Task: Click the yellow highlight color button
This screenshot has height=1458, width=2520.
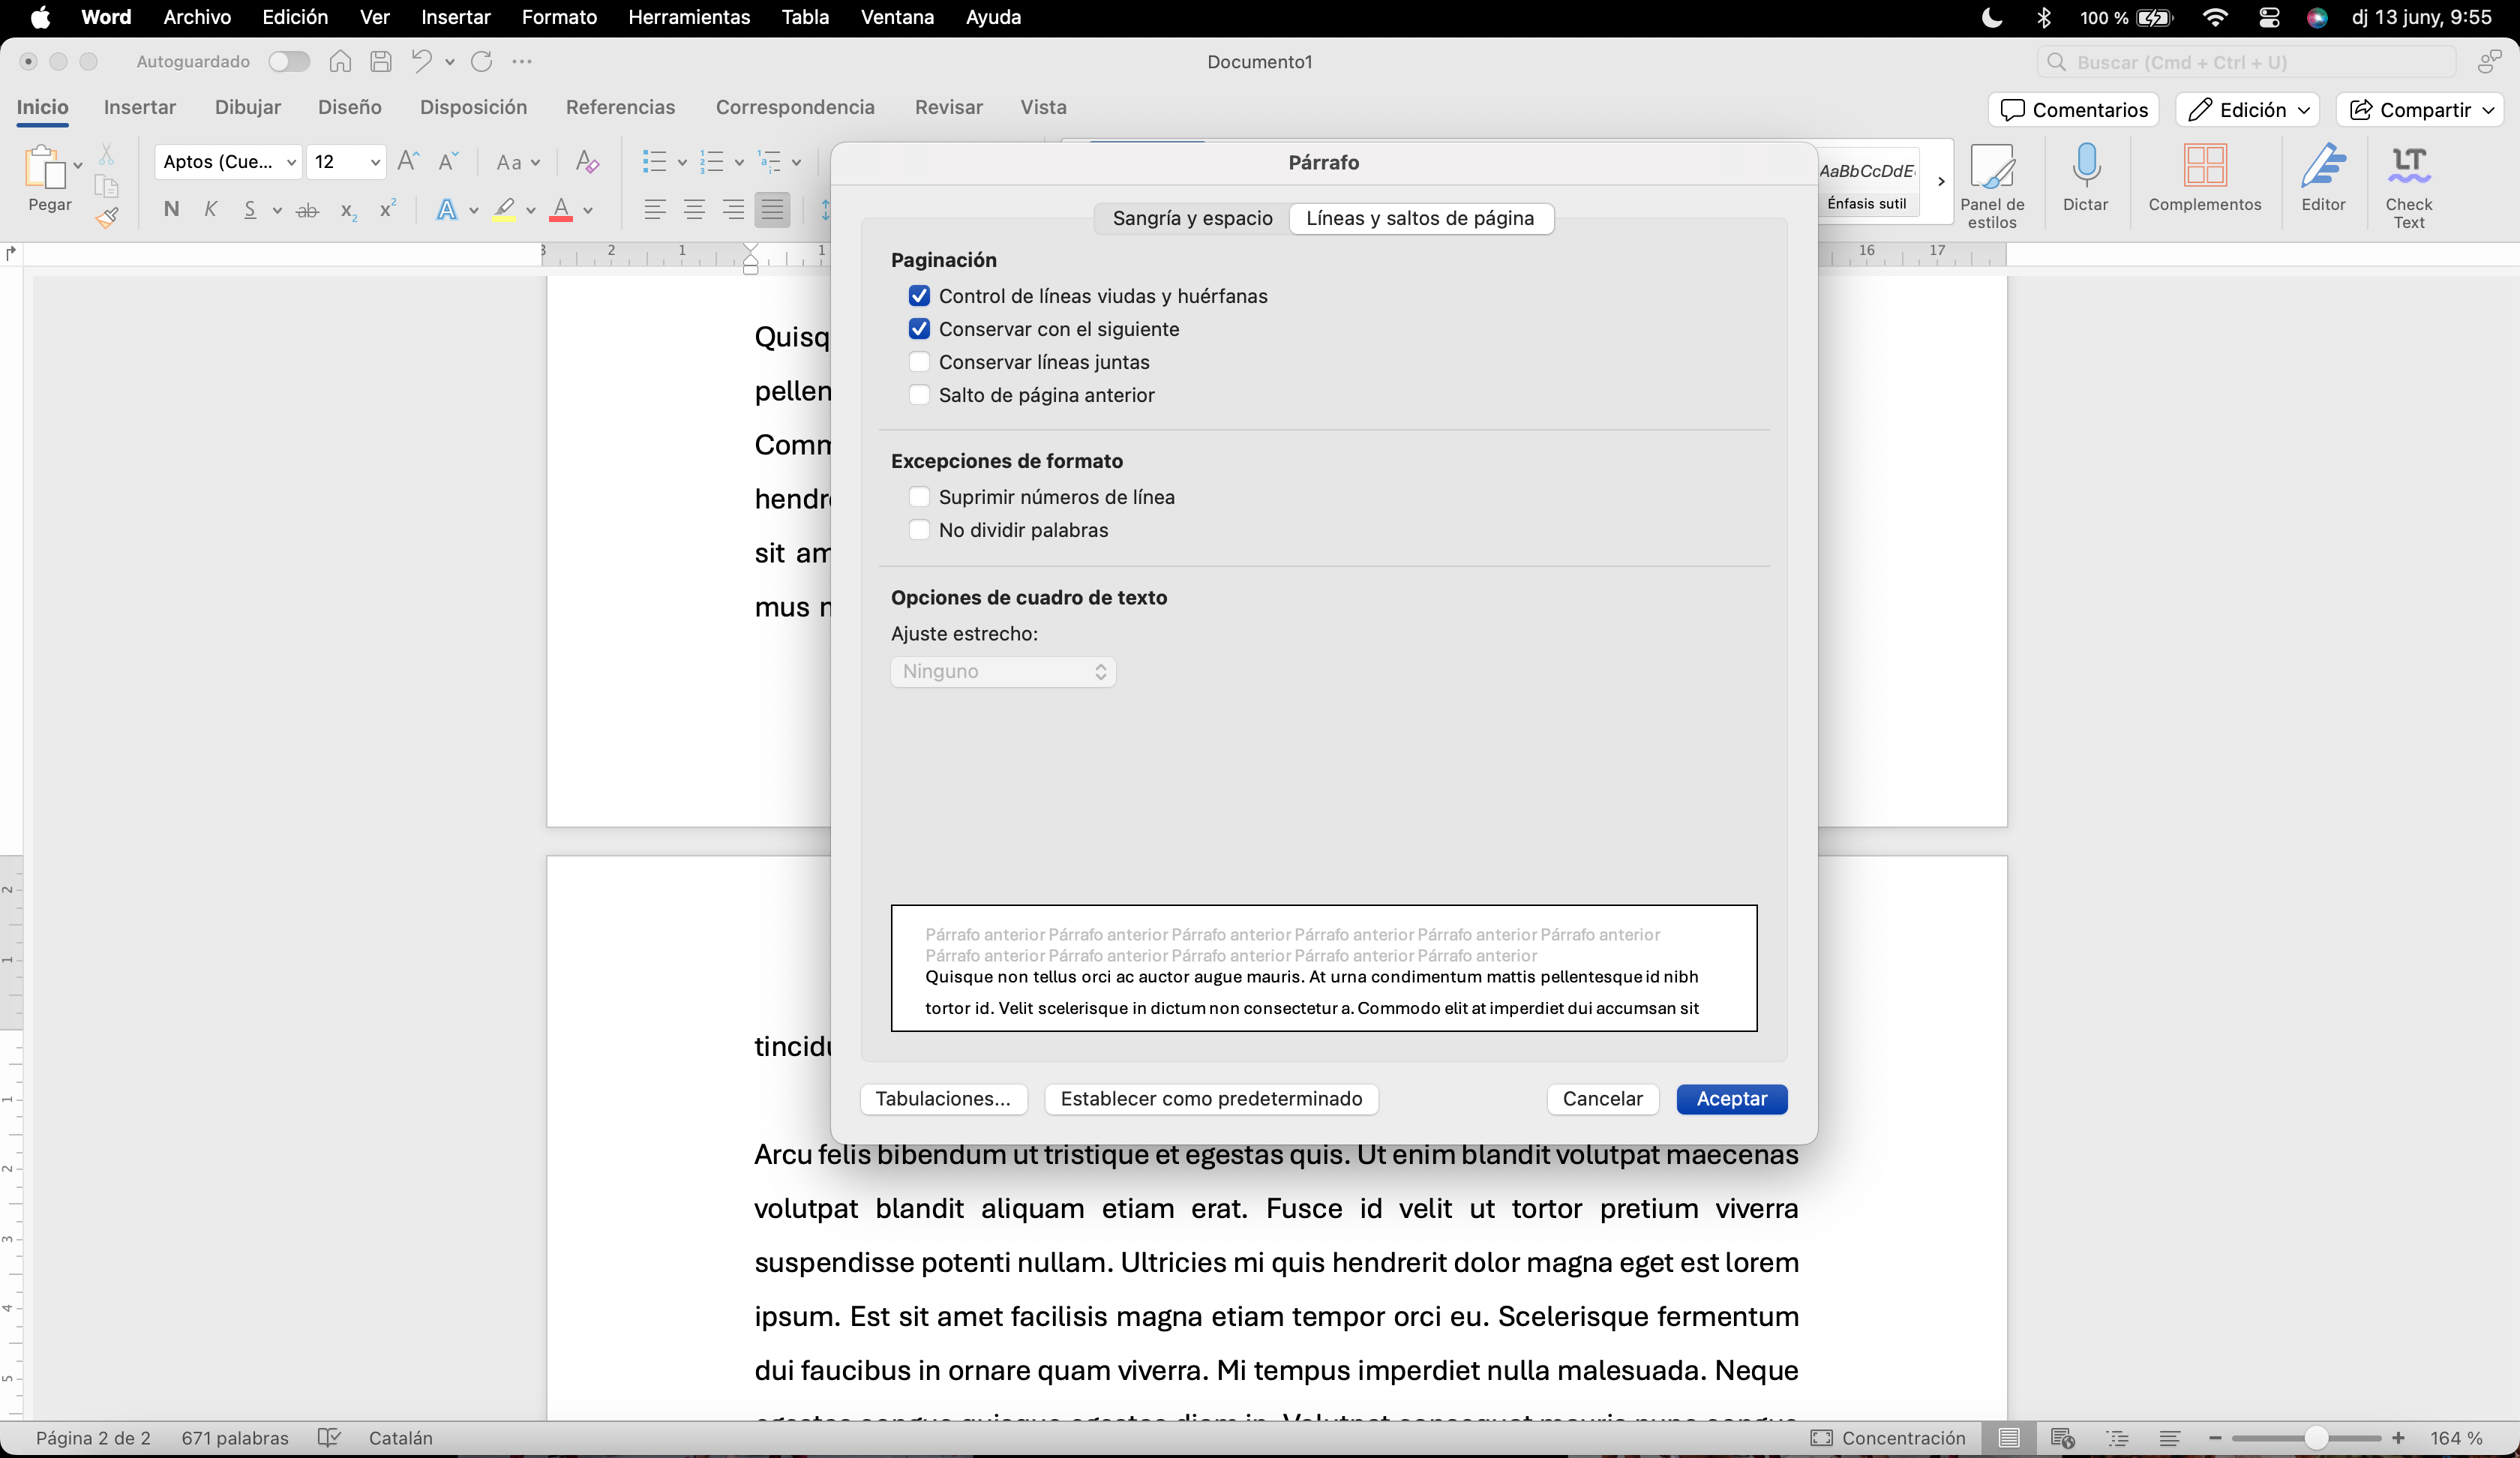Action: click(504, 210)
